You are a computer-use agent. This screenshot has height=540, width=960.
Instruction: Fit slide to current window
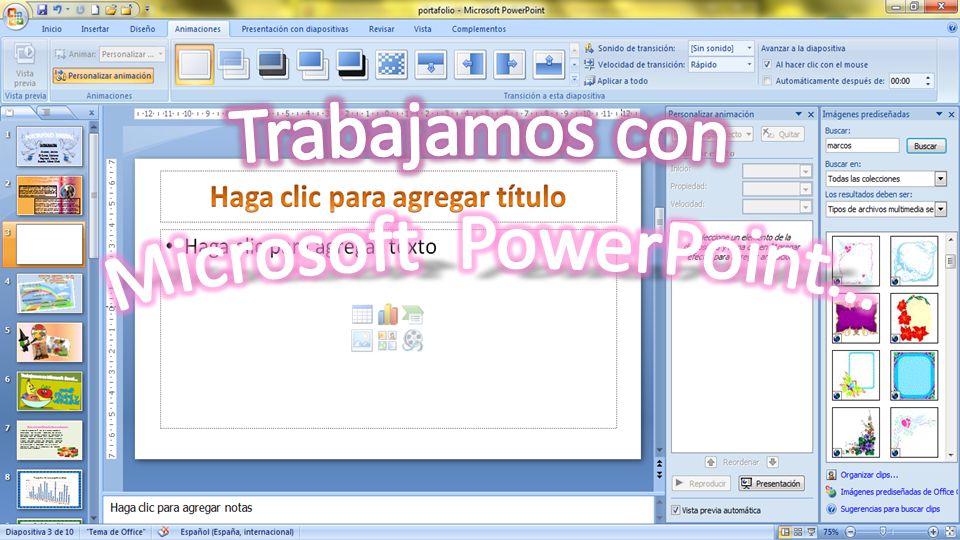[950, 532]
